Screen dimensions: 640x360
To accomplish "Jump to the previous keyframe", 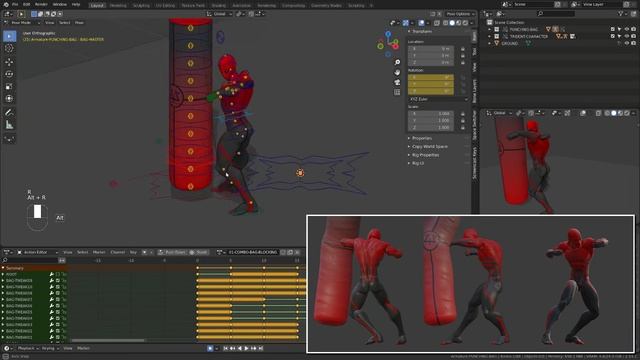I will tap(232, 348).
